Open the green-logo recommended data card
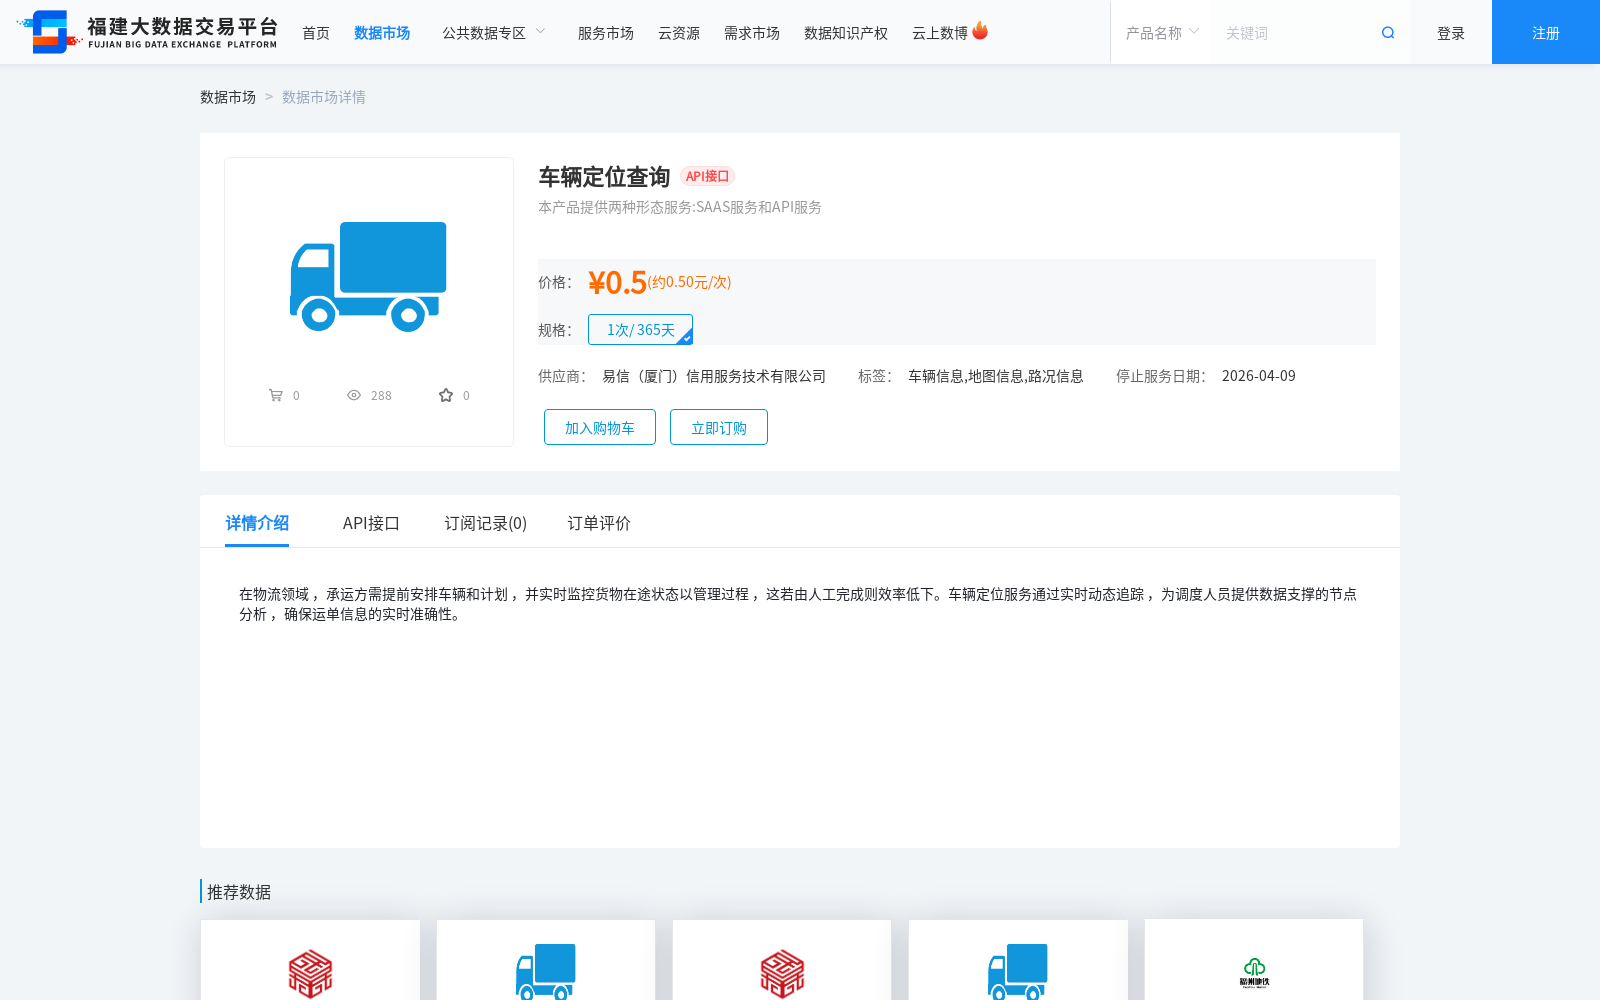This screenshot has width=1600, height=1000. pos(1254,960)
